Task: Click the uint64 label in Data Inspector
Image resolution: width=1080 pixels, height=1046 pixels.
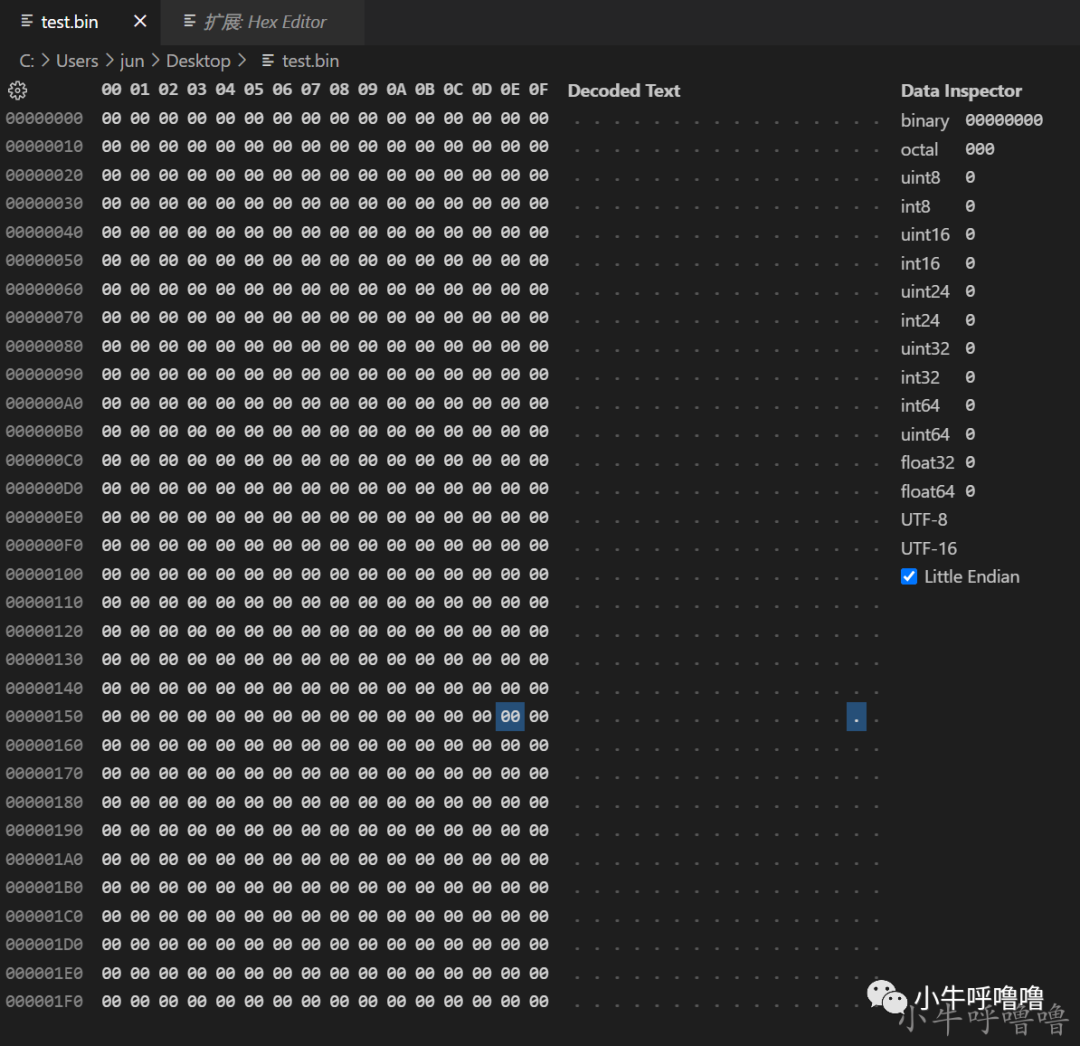Action: click(926, 435)
